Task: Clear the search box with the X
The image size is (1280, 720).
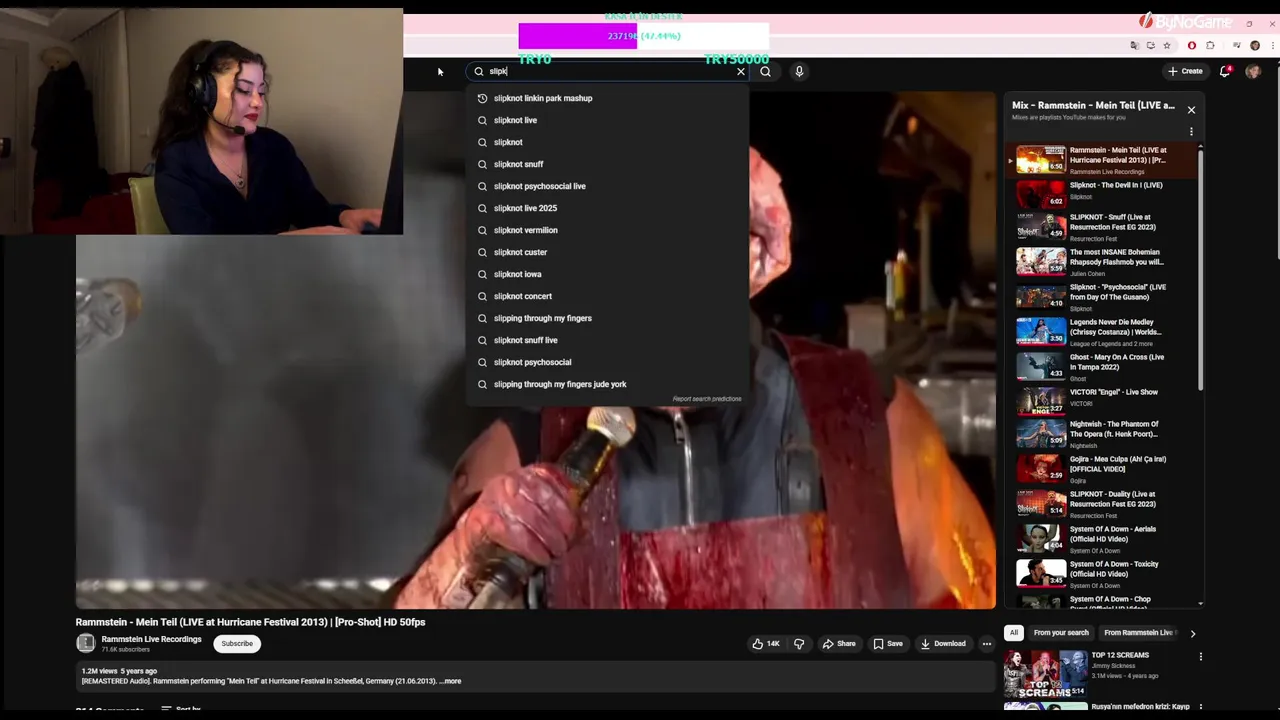Action: (x=741, y=71)
